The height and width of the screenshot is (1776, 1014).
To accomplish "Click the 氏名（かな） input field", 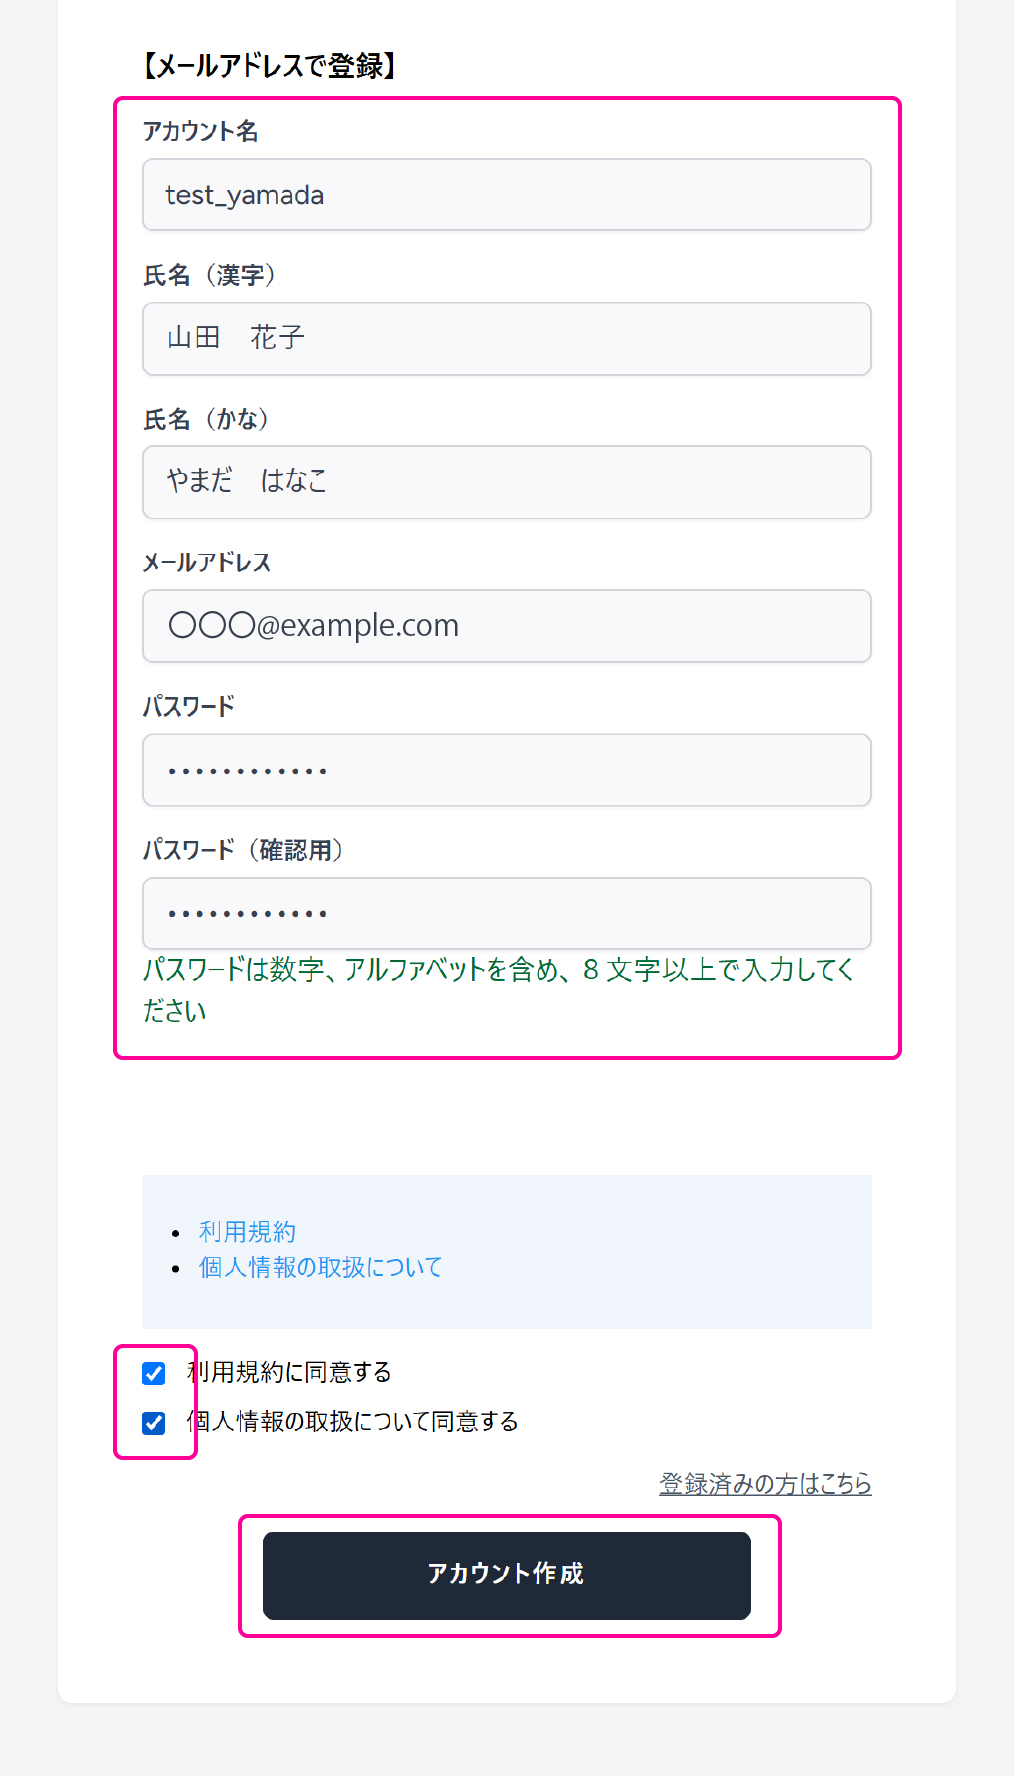I will point(506,482).
